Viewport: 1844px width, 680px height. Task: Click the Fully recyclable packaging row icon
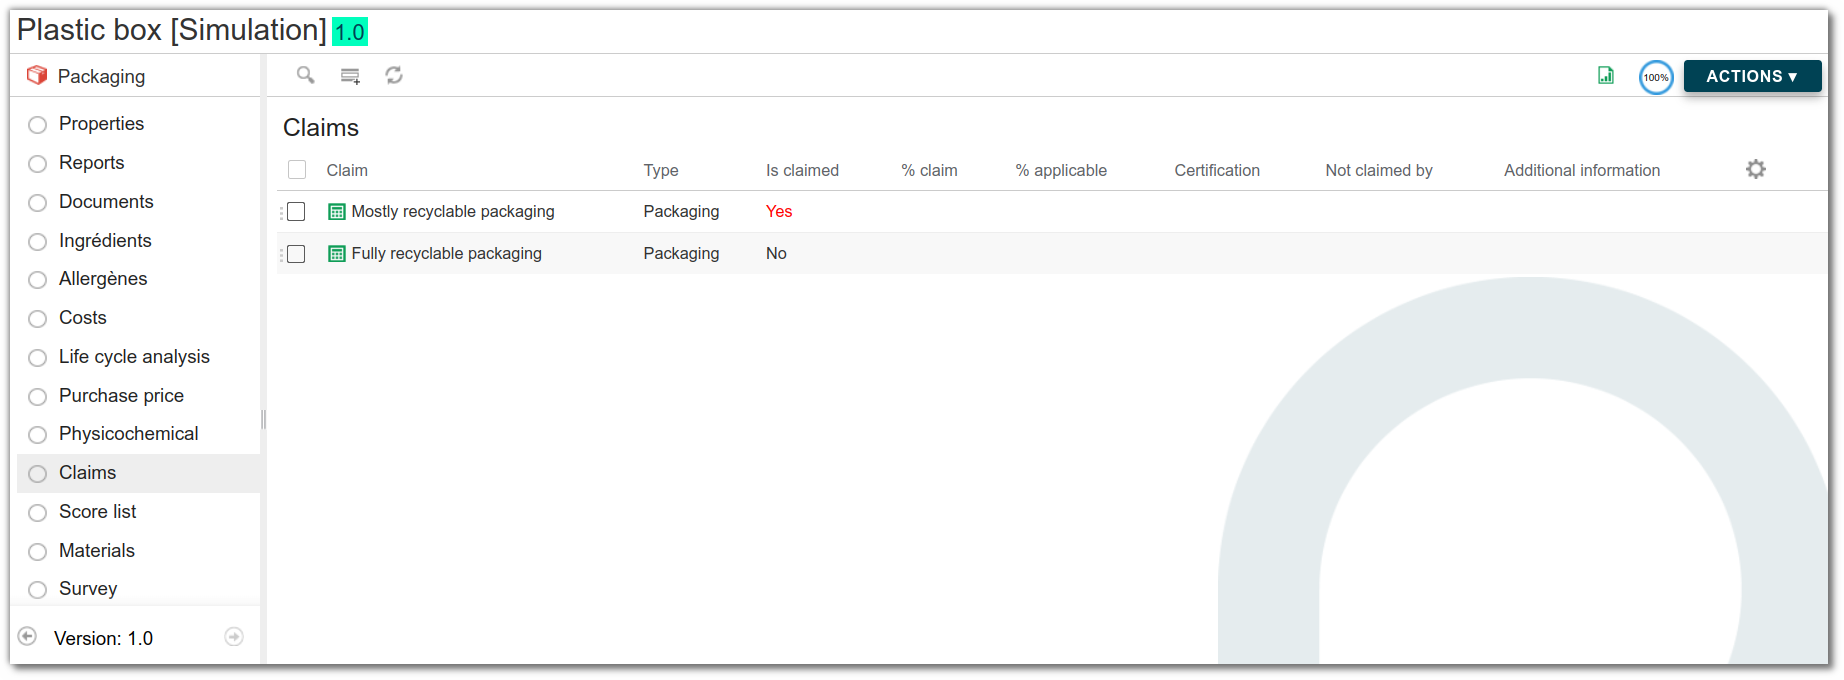tap(337, 254)
